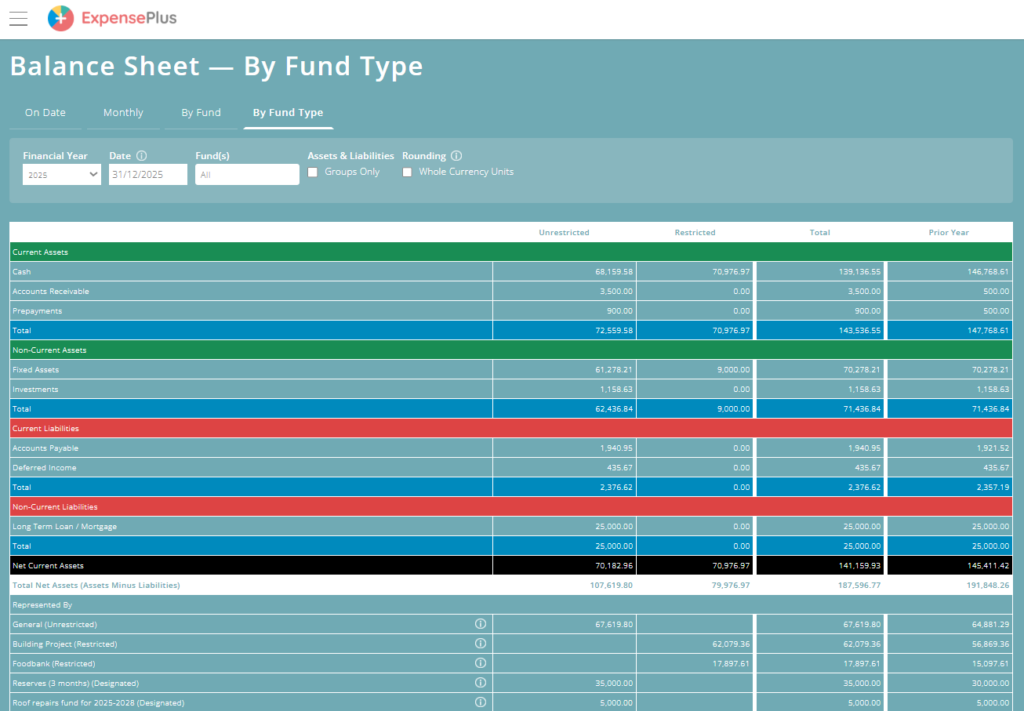Click the Date field showing 31/12/2025
The image size is (1024, 711).
coord(148,174)
